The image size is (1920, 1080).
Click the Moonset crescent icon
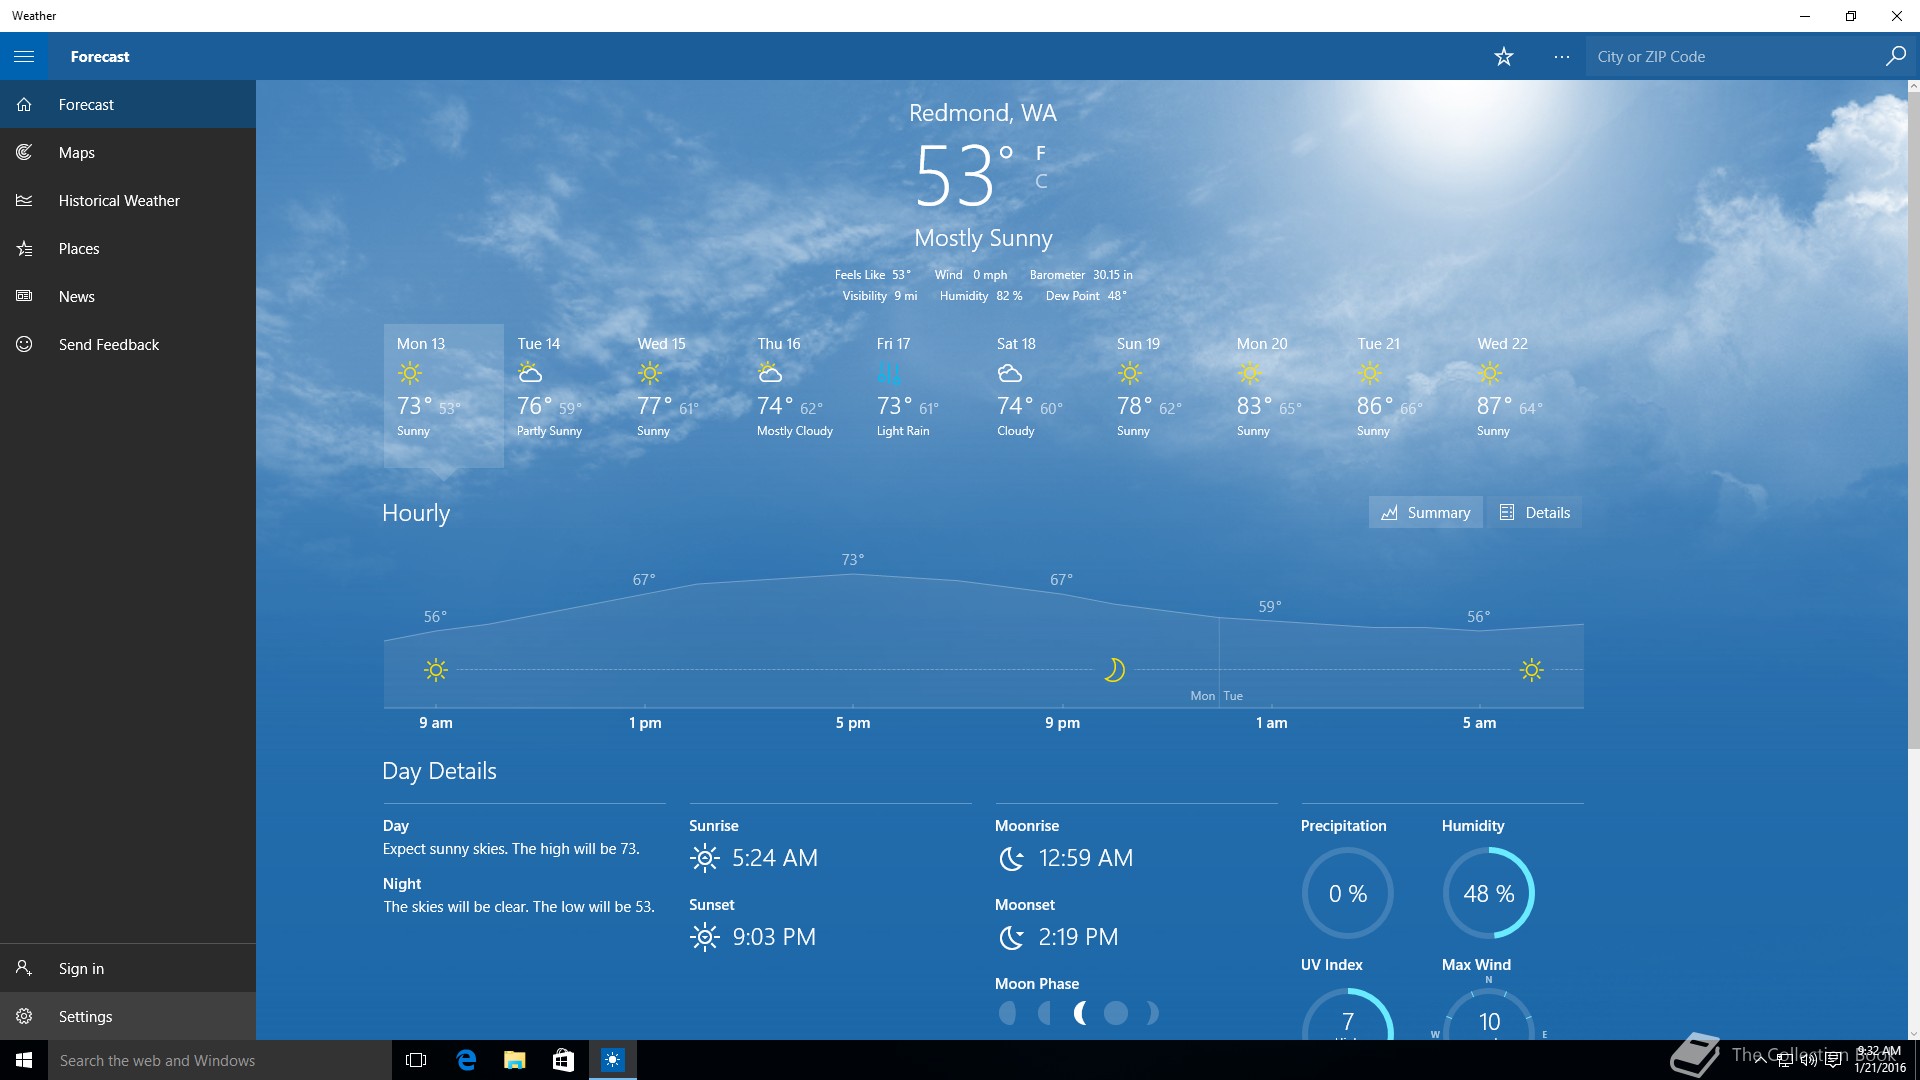click(1011, 937)
